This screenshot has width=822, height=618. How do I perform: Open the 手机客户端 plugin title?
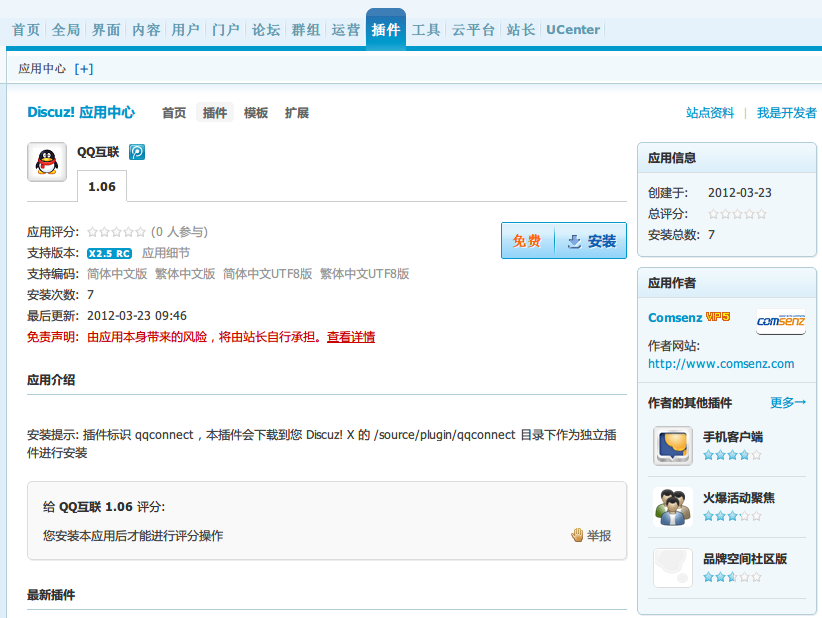click(733, 437)
